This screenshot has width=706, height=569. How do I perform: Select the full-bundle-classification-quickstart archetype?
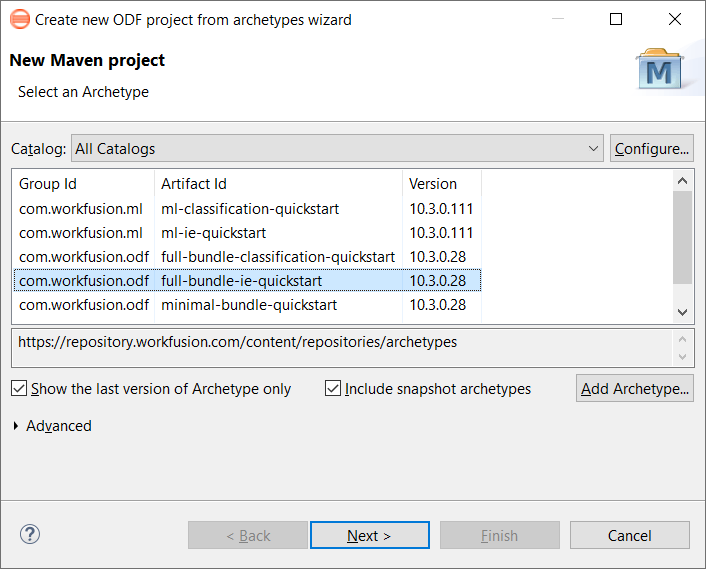247,257
